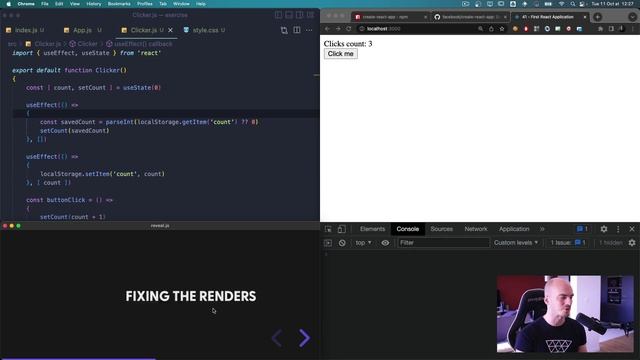This screenshot has height=360, width=640.
Task: Toggle VS Code primary sidebar layout icon
Action: click(x=278, y=15)
